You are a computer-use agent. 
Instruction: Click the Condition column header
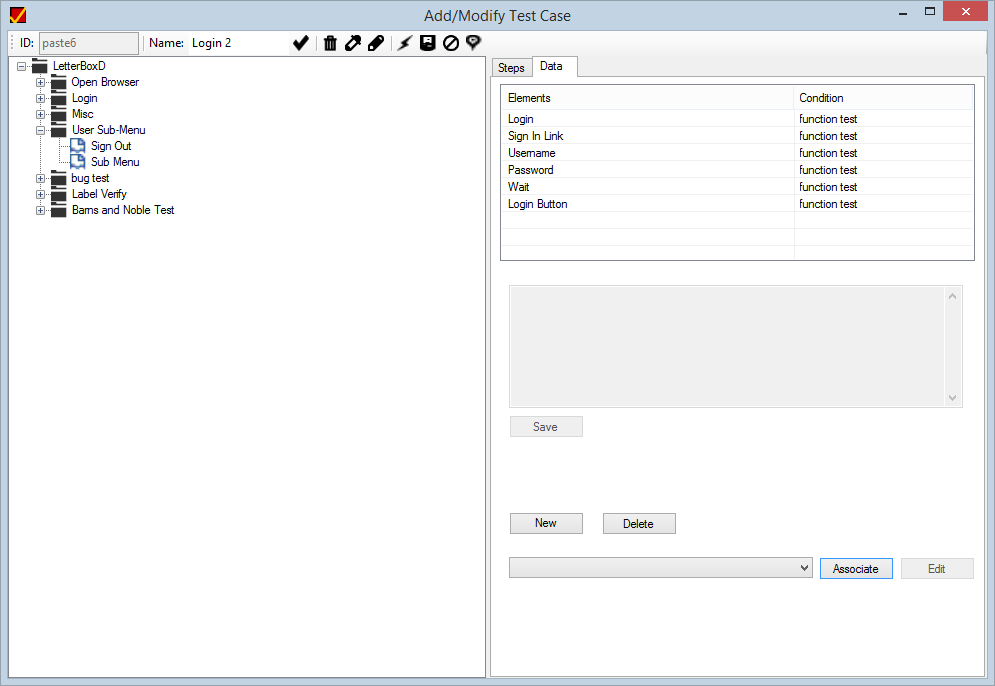click(883, 98)
